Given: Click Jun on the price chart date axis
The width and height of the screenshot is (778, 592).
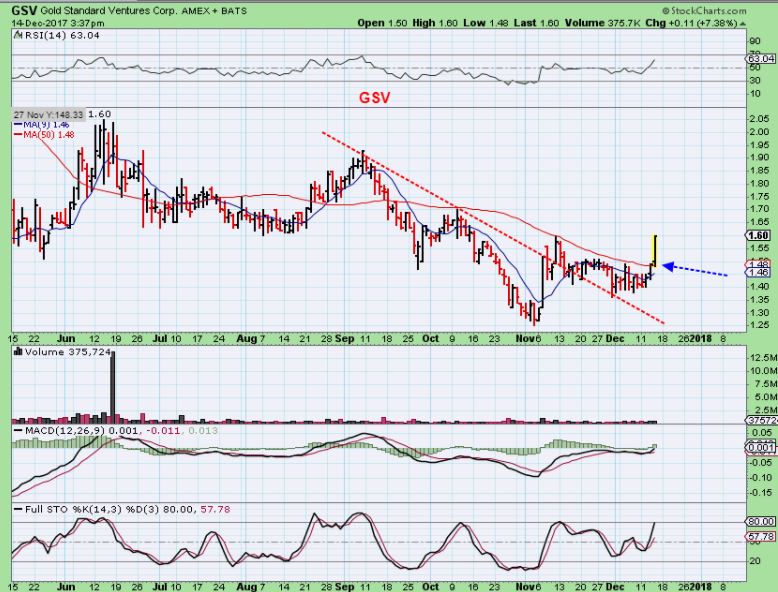Looking at the screenshot, I should click(x=66, y=338).
